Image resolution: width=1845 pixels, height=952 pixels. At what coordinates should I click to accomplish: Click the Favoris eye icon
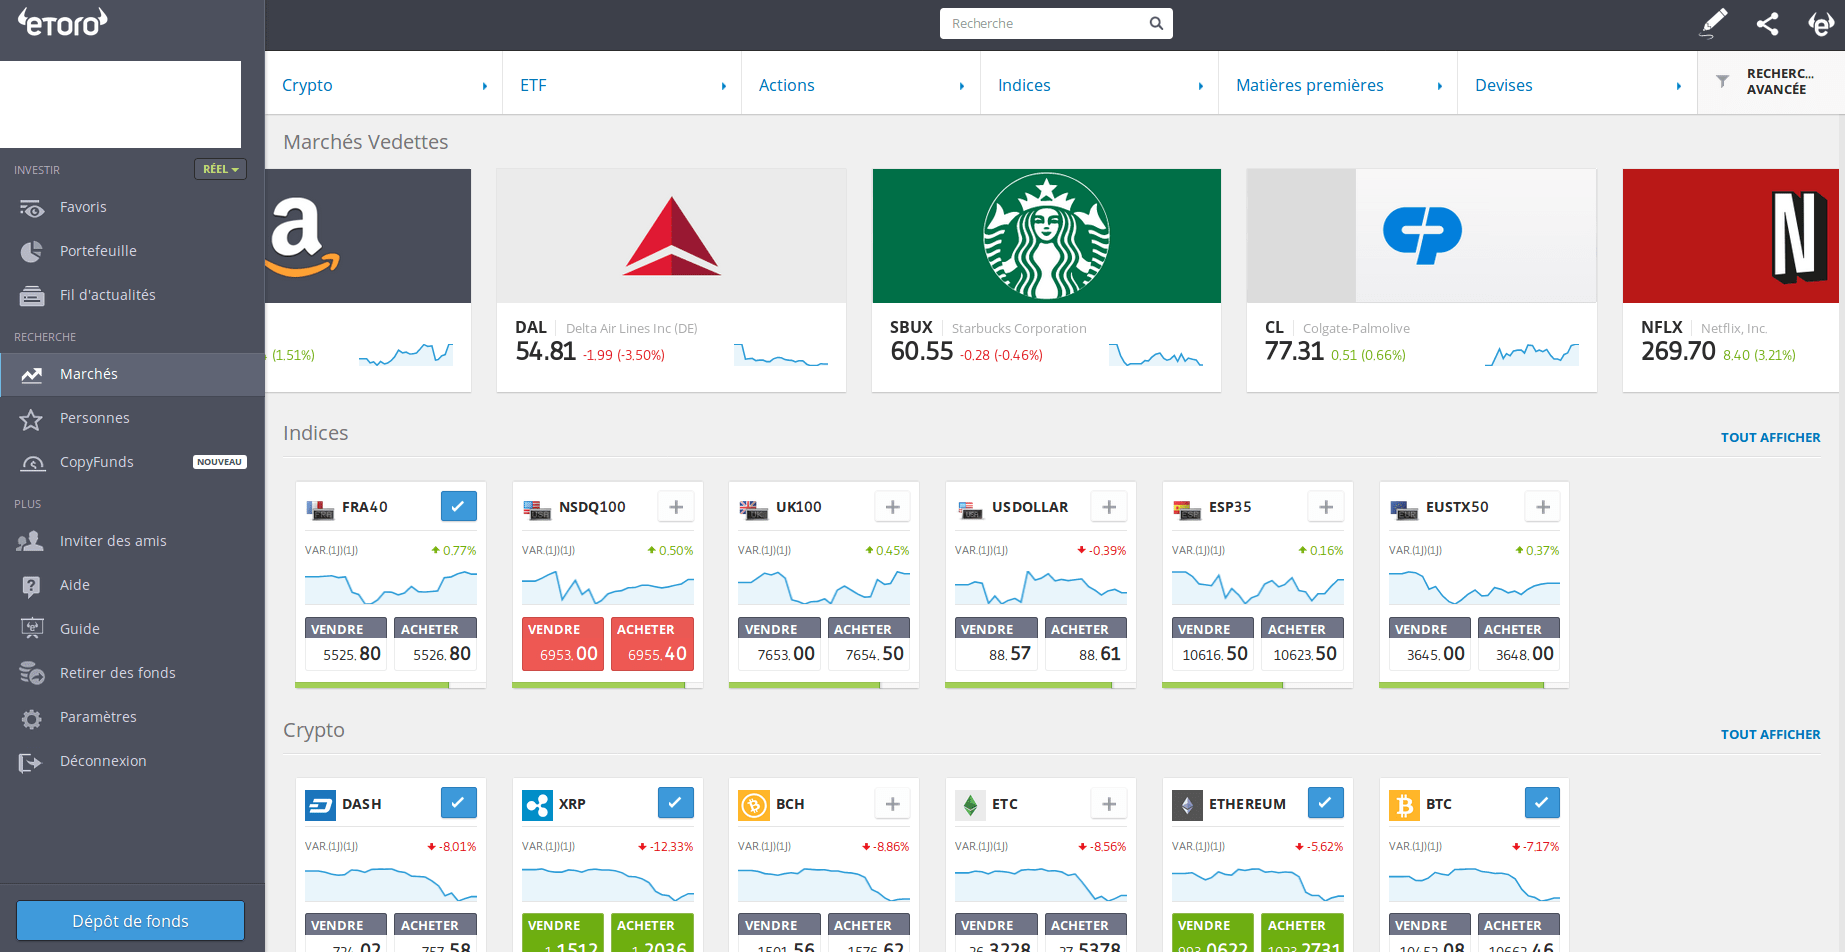[x=32, y=208]
